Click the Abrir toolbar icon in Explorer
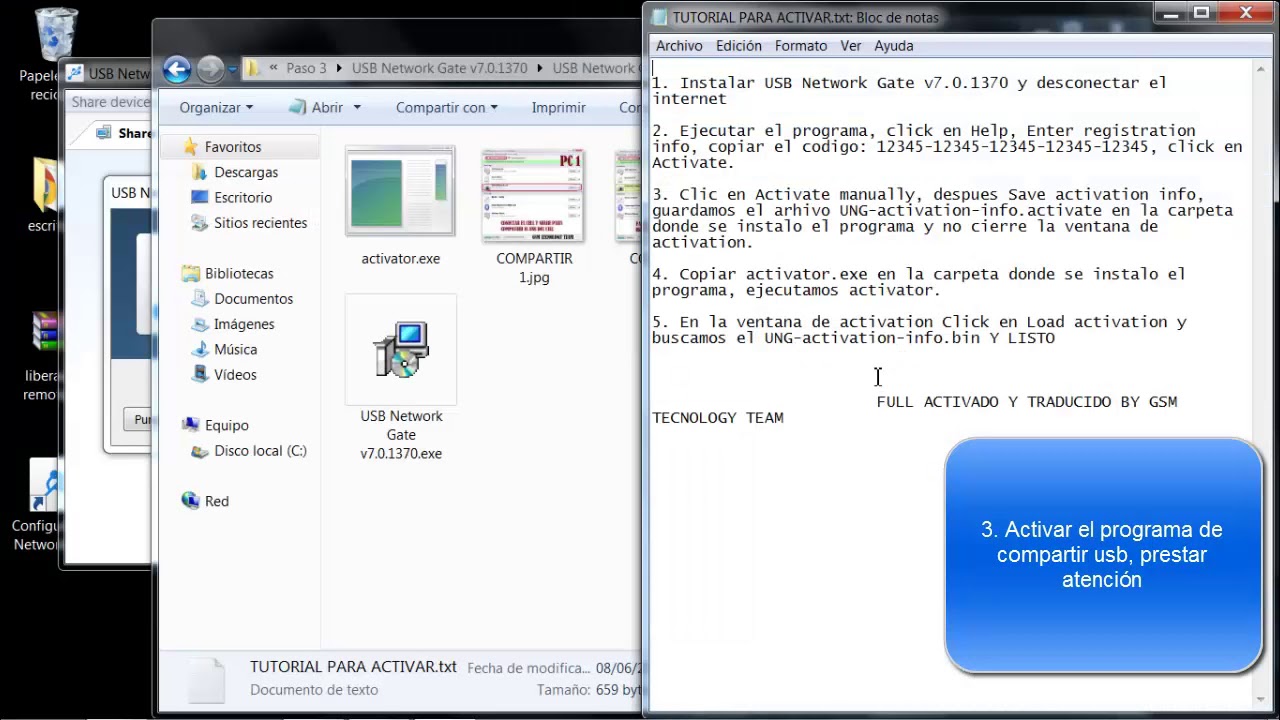This screenshot has width=1280, height=720. click(297, 107)
